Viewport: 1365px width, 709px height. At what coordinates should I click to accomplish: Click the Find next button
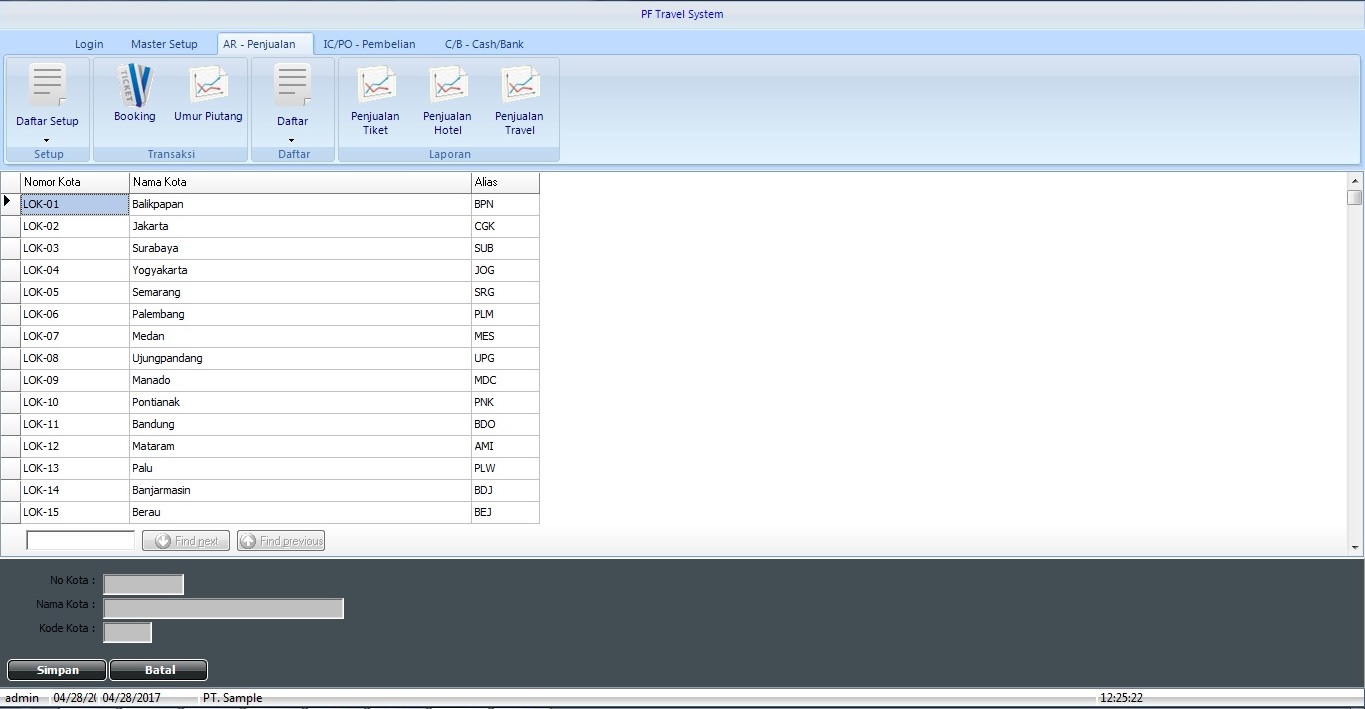pyautogui.click(x=186, y=541)
